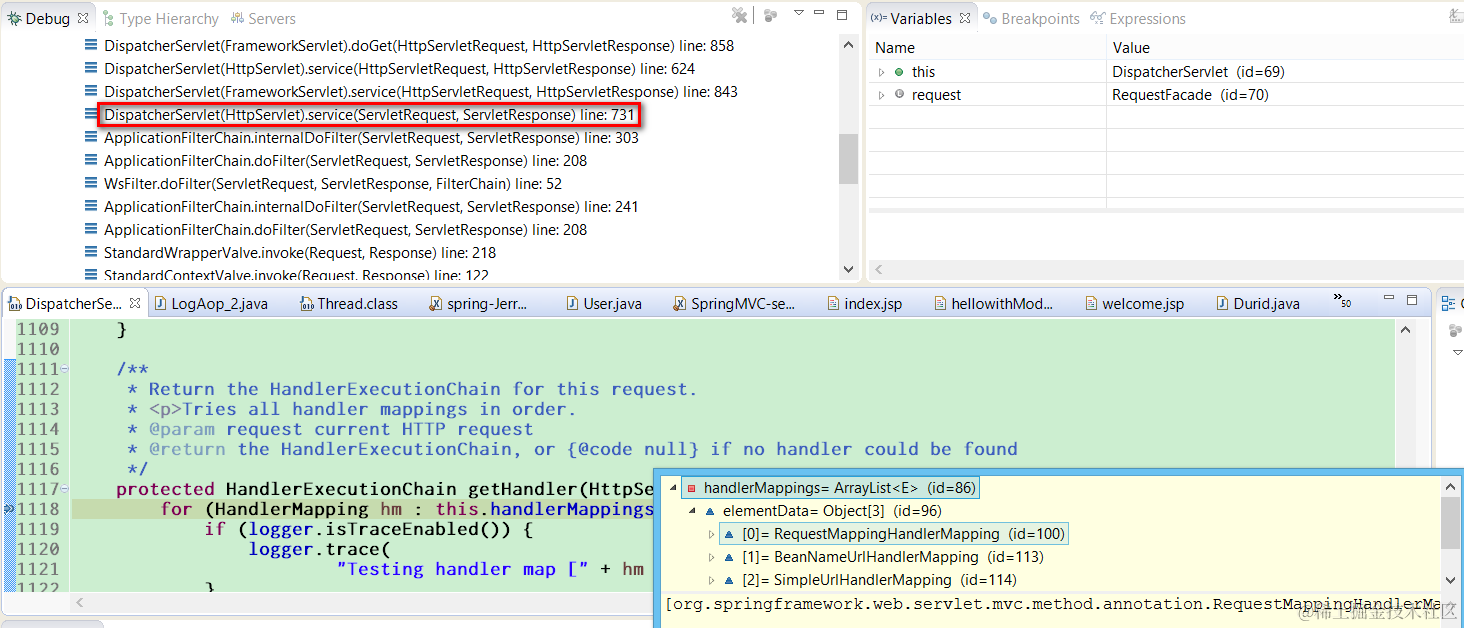1464x628 pixels.
Task: Show hidden editor tabs list (»50)
Action: point(1342,300)
